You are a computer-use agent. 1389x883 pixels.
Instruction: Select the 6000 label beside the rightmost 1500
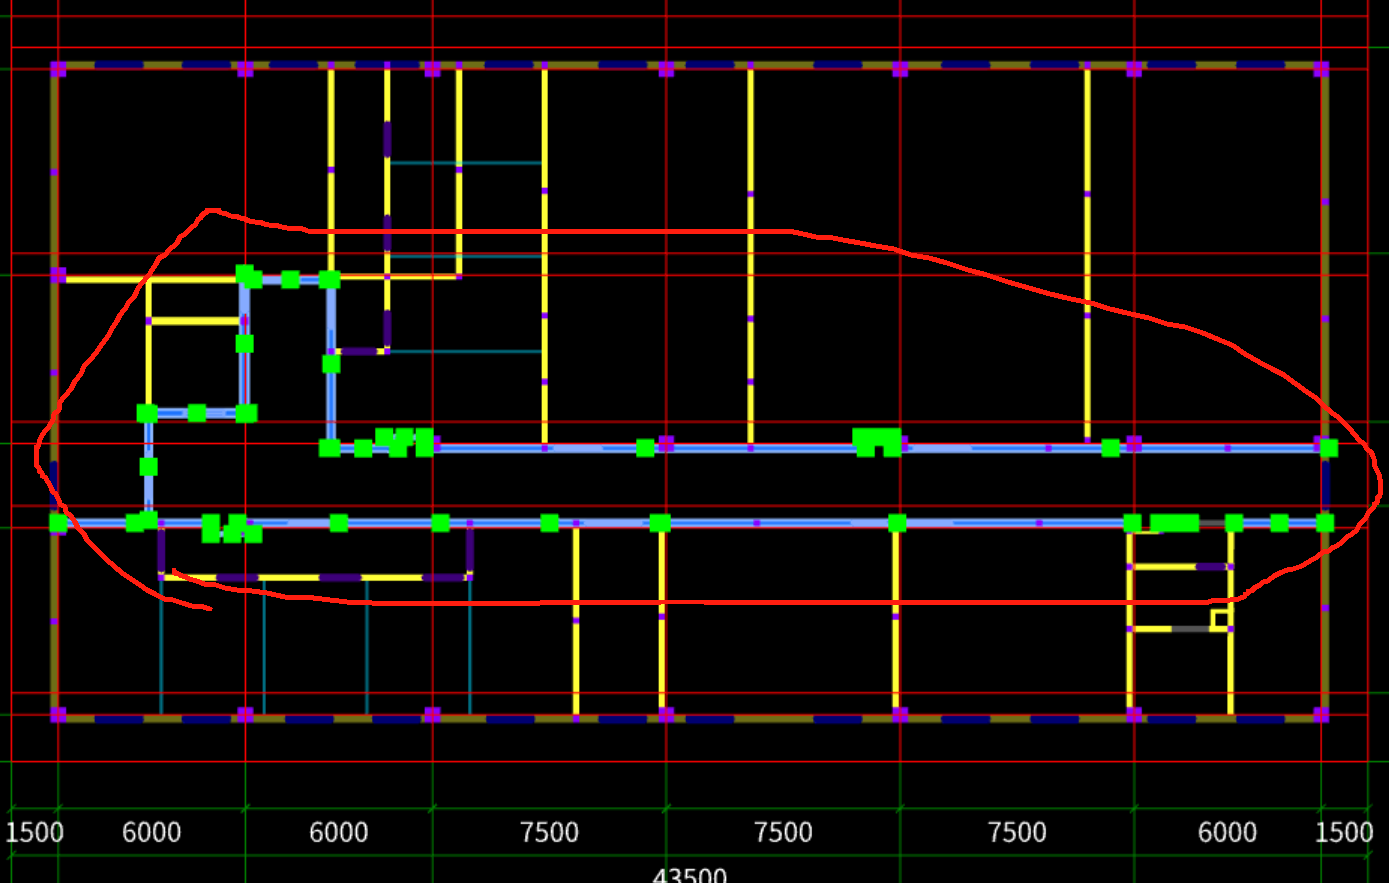click(x=1227, y=832)
